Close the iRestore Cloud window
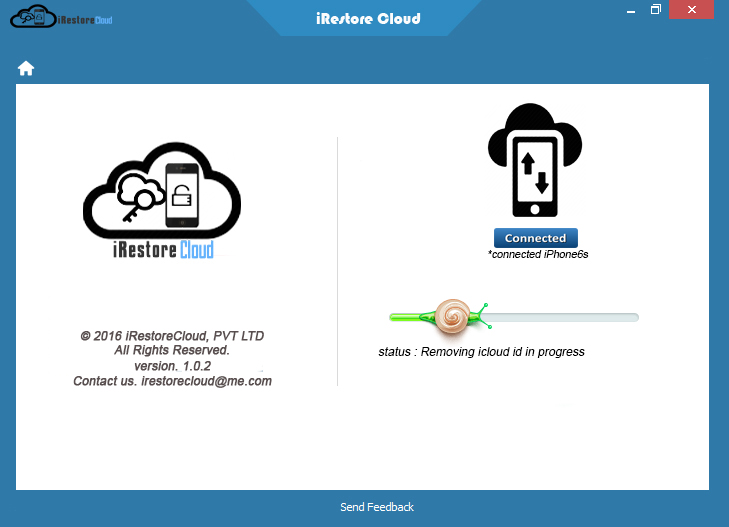Image resolution: width=729 pixels, height=527 pixels. pyautogui.click(x=691, y=10)
